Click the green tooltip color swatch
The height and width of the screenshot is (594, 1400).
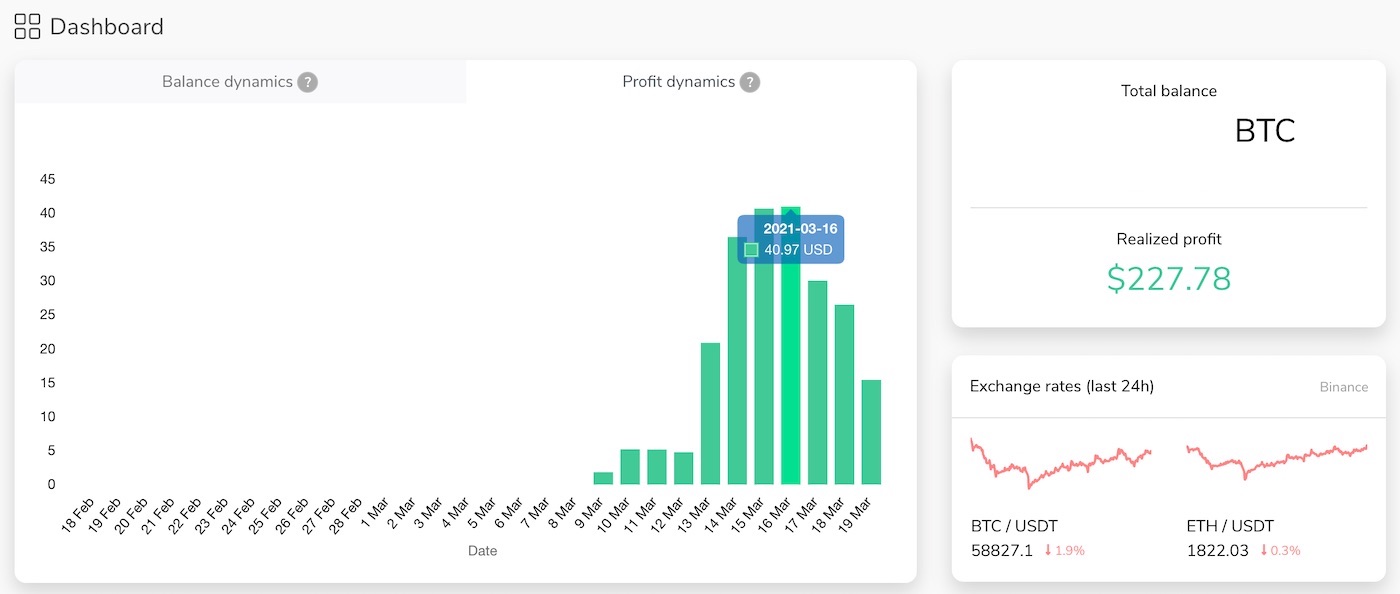(752, 250)
